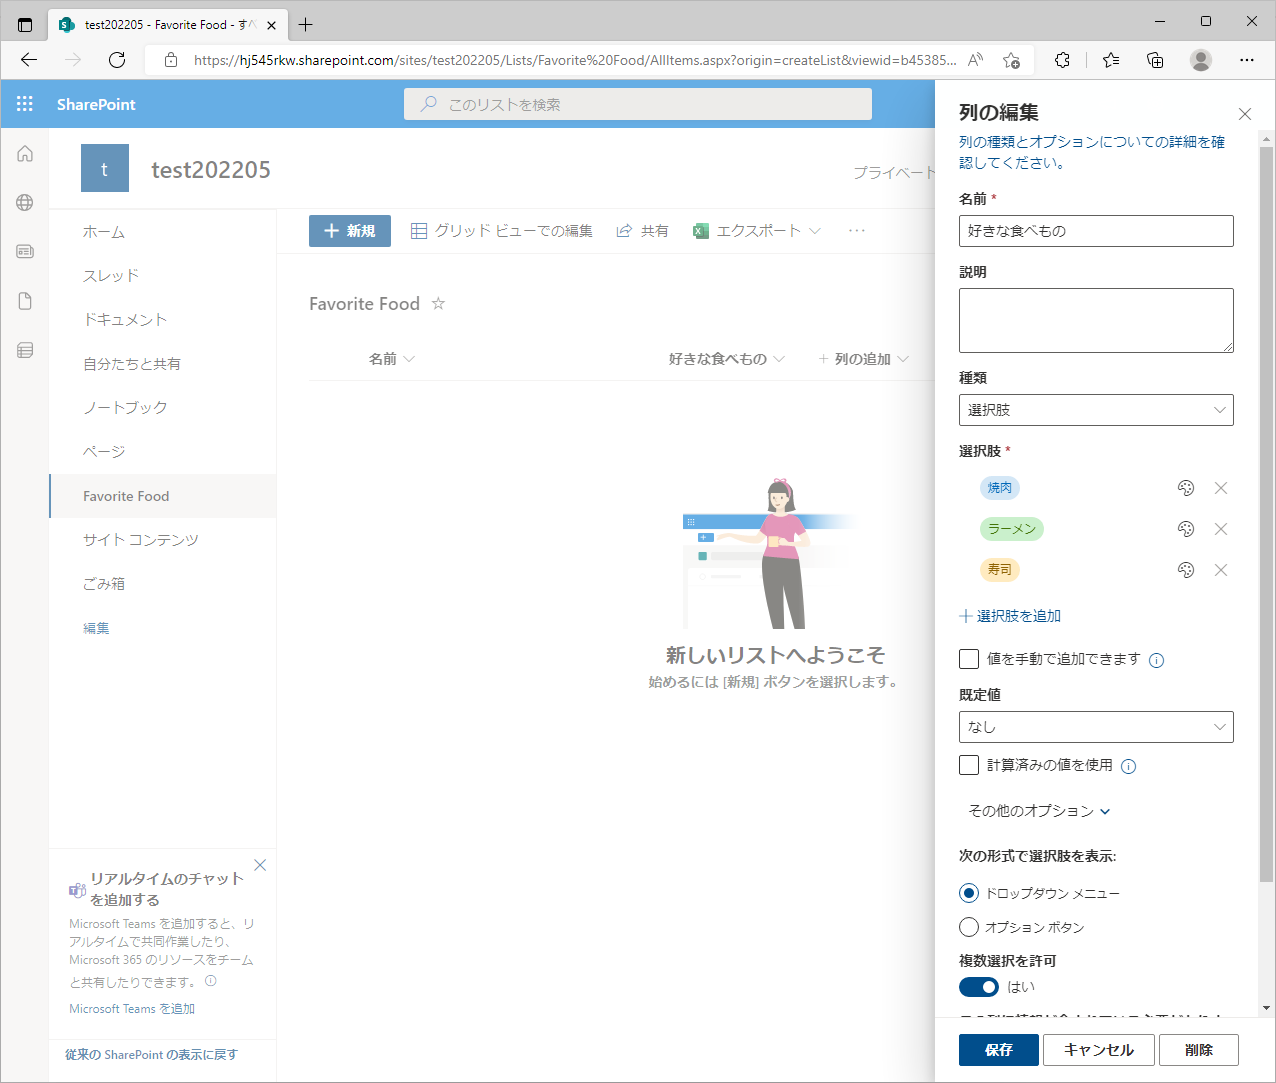Open the files icon in left rail
The image size is (1276, 1083).
(x=25, y=301)
